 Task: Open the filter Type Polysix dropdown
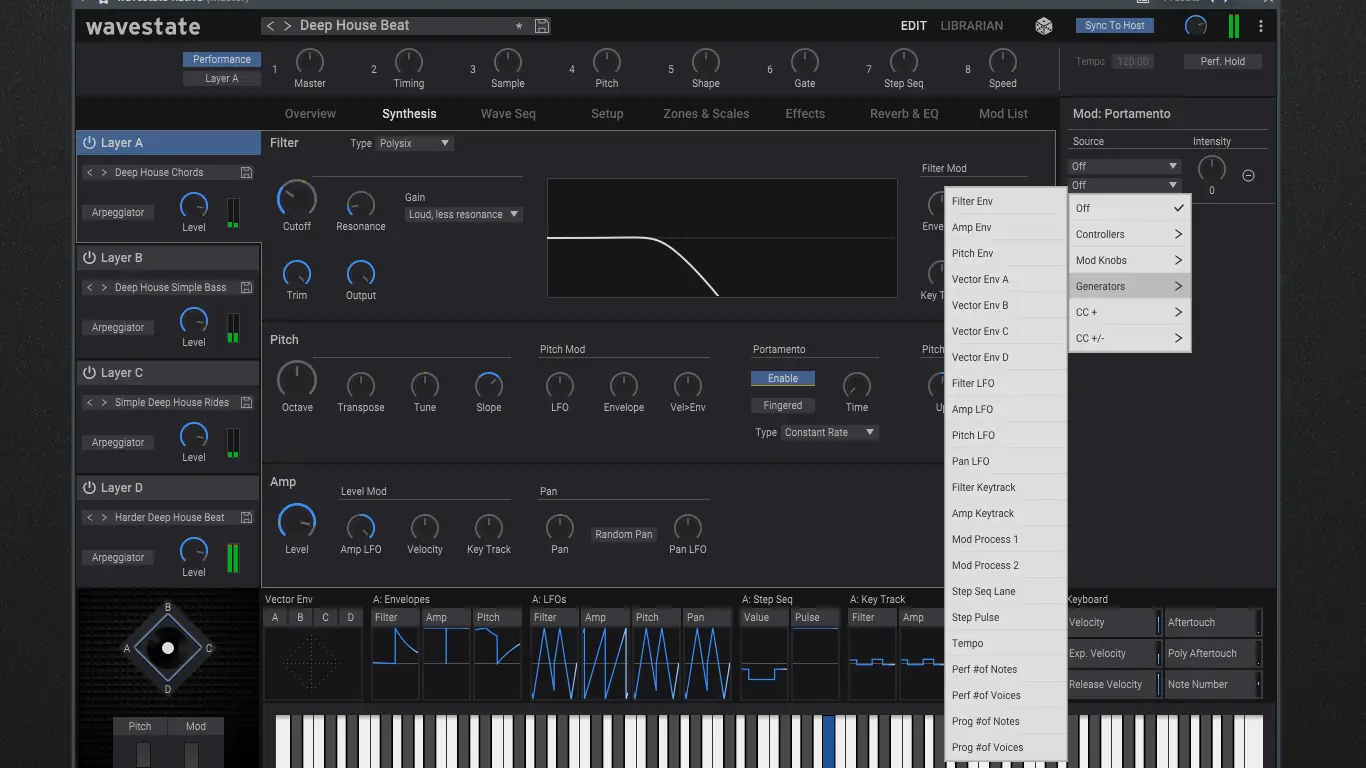pos(415,144)
